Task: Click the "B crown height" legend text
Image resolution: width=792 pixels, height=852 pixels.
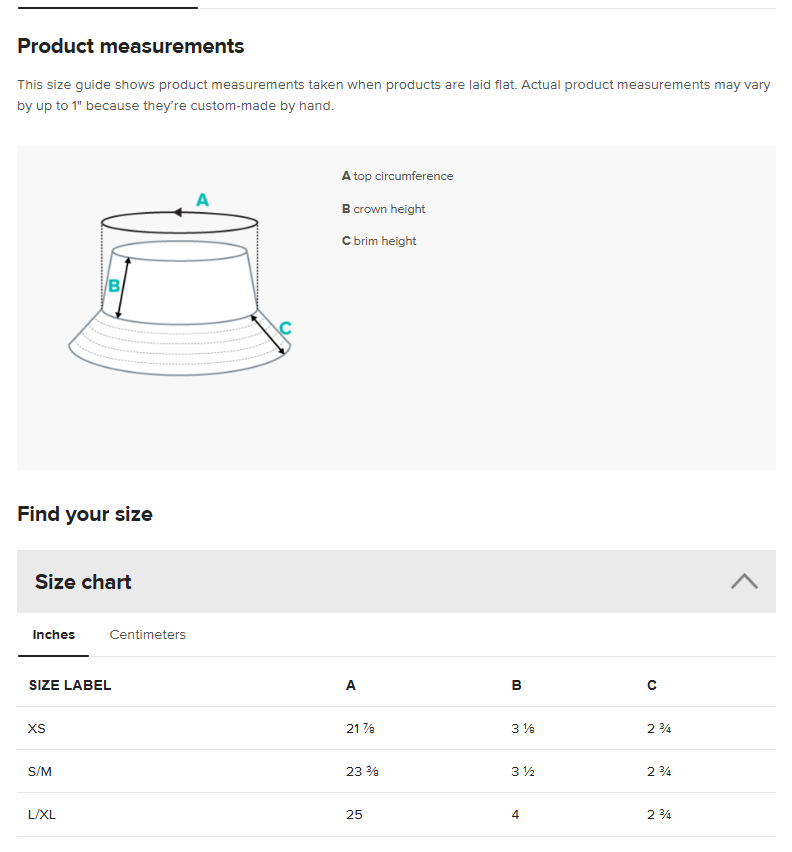Action: [x=383, y=209]
